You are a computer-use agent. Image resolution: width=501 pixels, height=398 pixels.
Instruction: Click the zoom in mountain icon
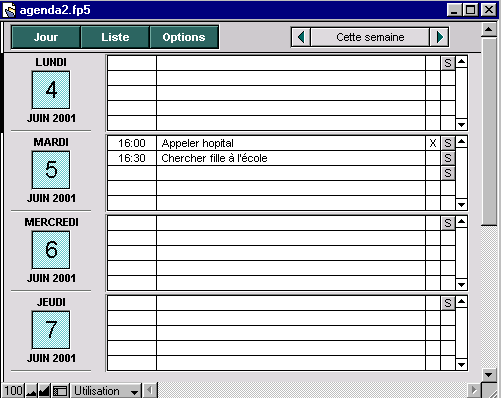coord(44,391)
